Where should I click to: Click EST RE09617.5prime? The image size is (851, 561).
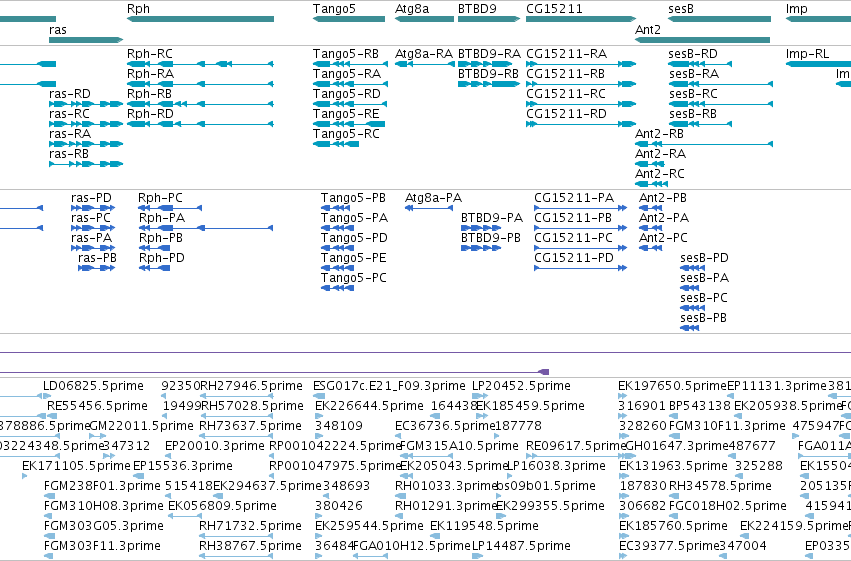[576, 446]
